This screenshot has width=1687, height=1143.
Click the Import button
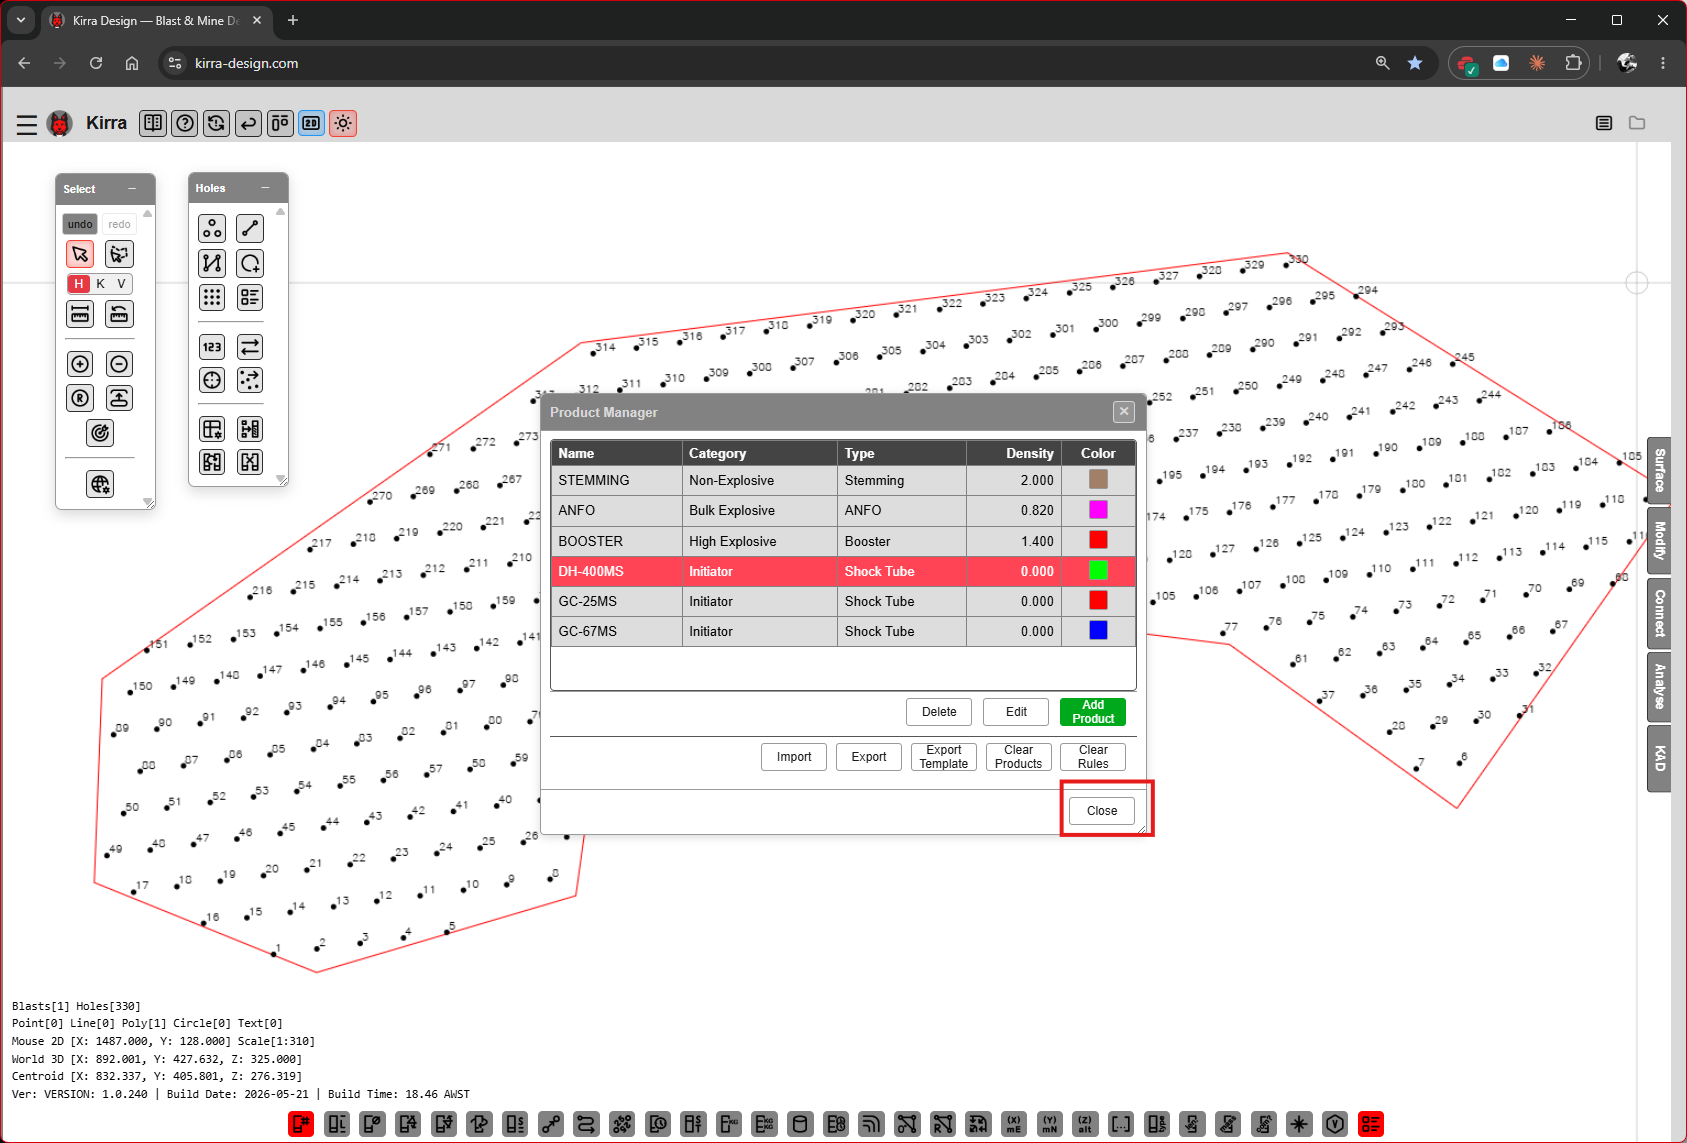coord(794,757)
